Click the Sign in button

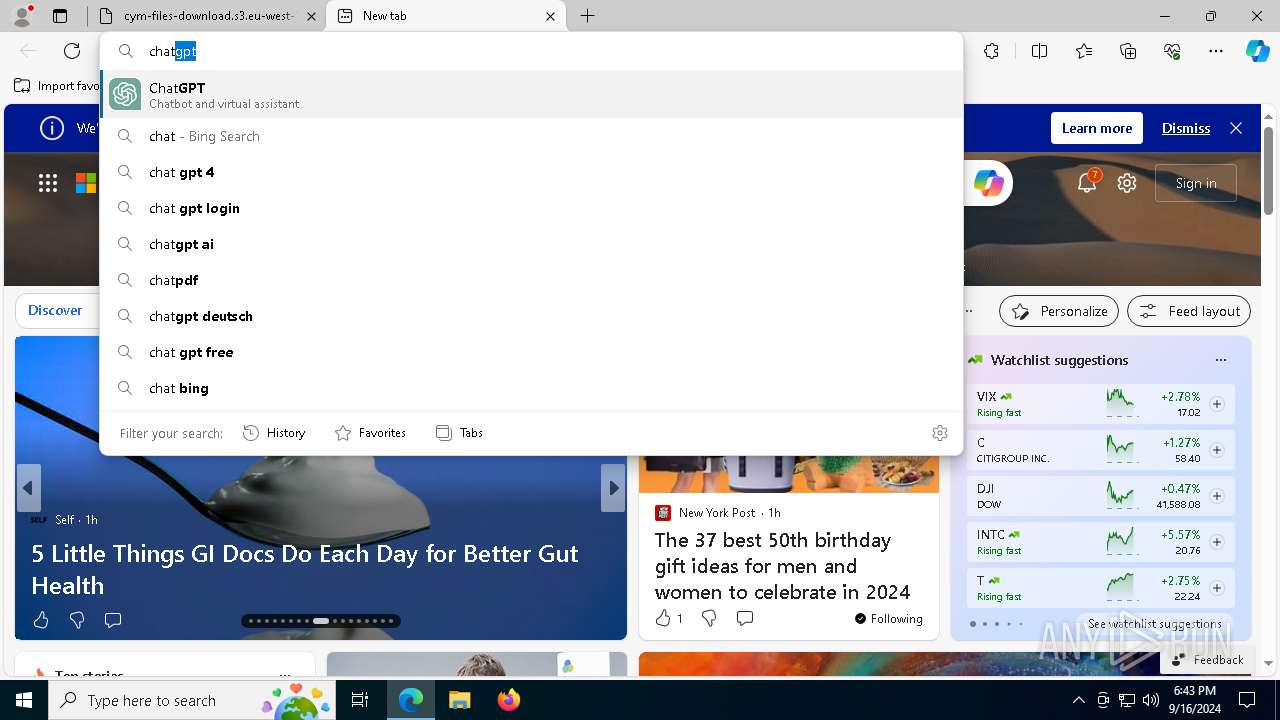click(1196, 183)
